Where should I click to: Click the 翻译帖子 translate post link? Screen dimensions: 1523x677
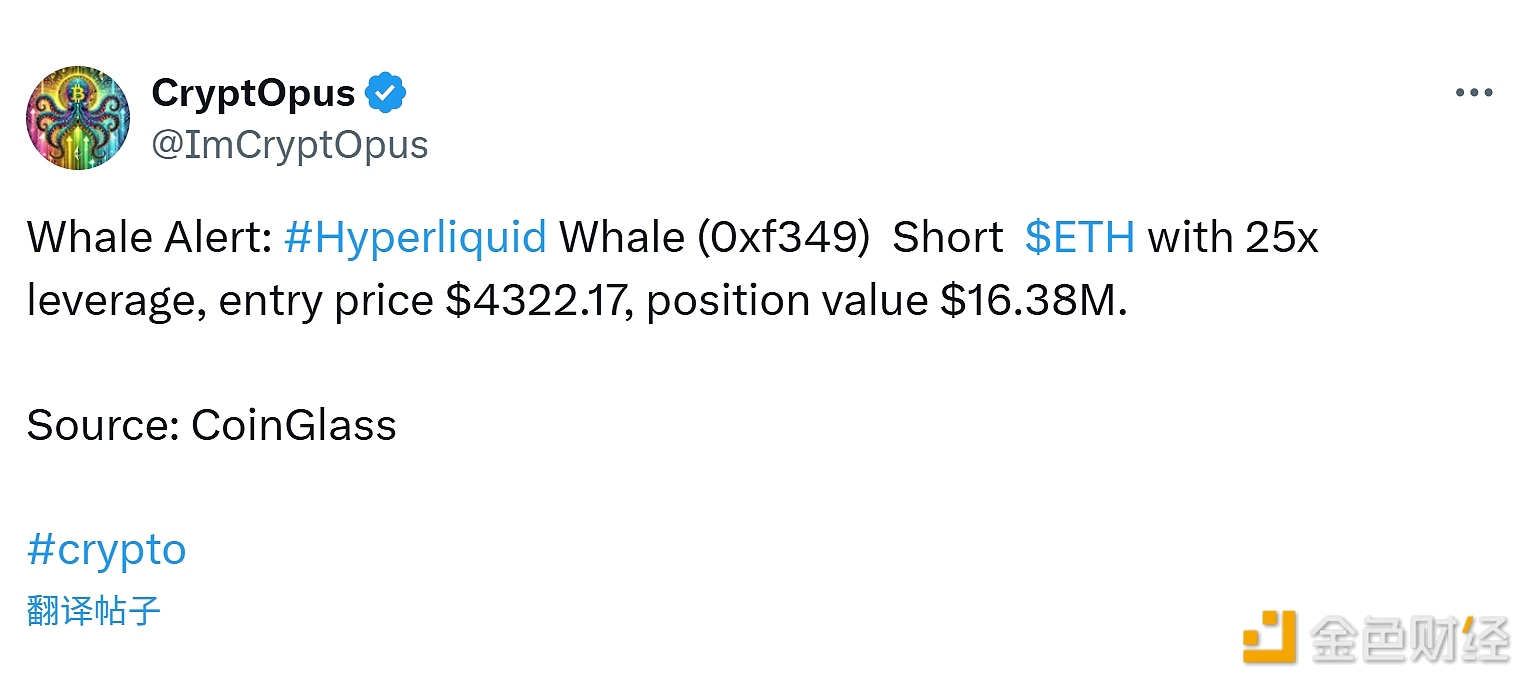[x=94, y=610]
